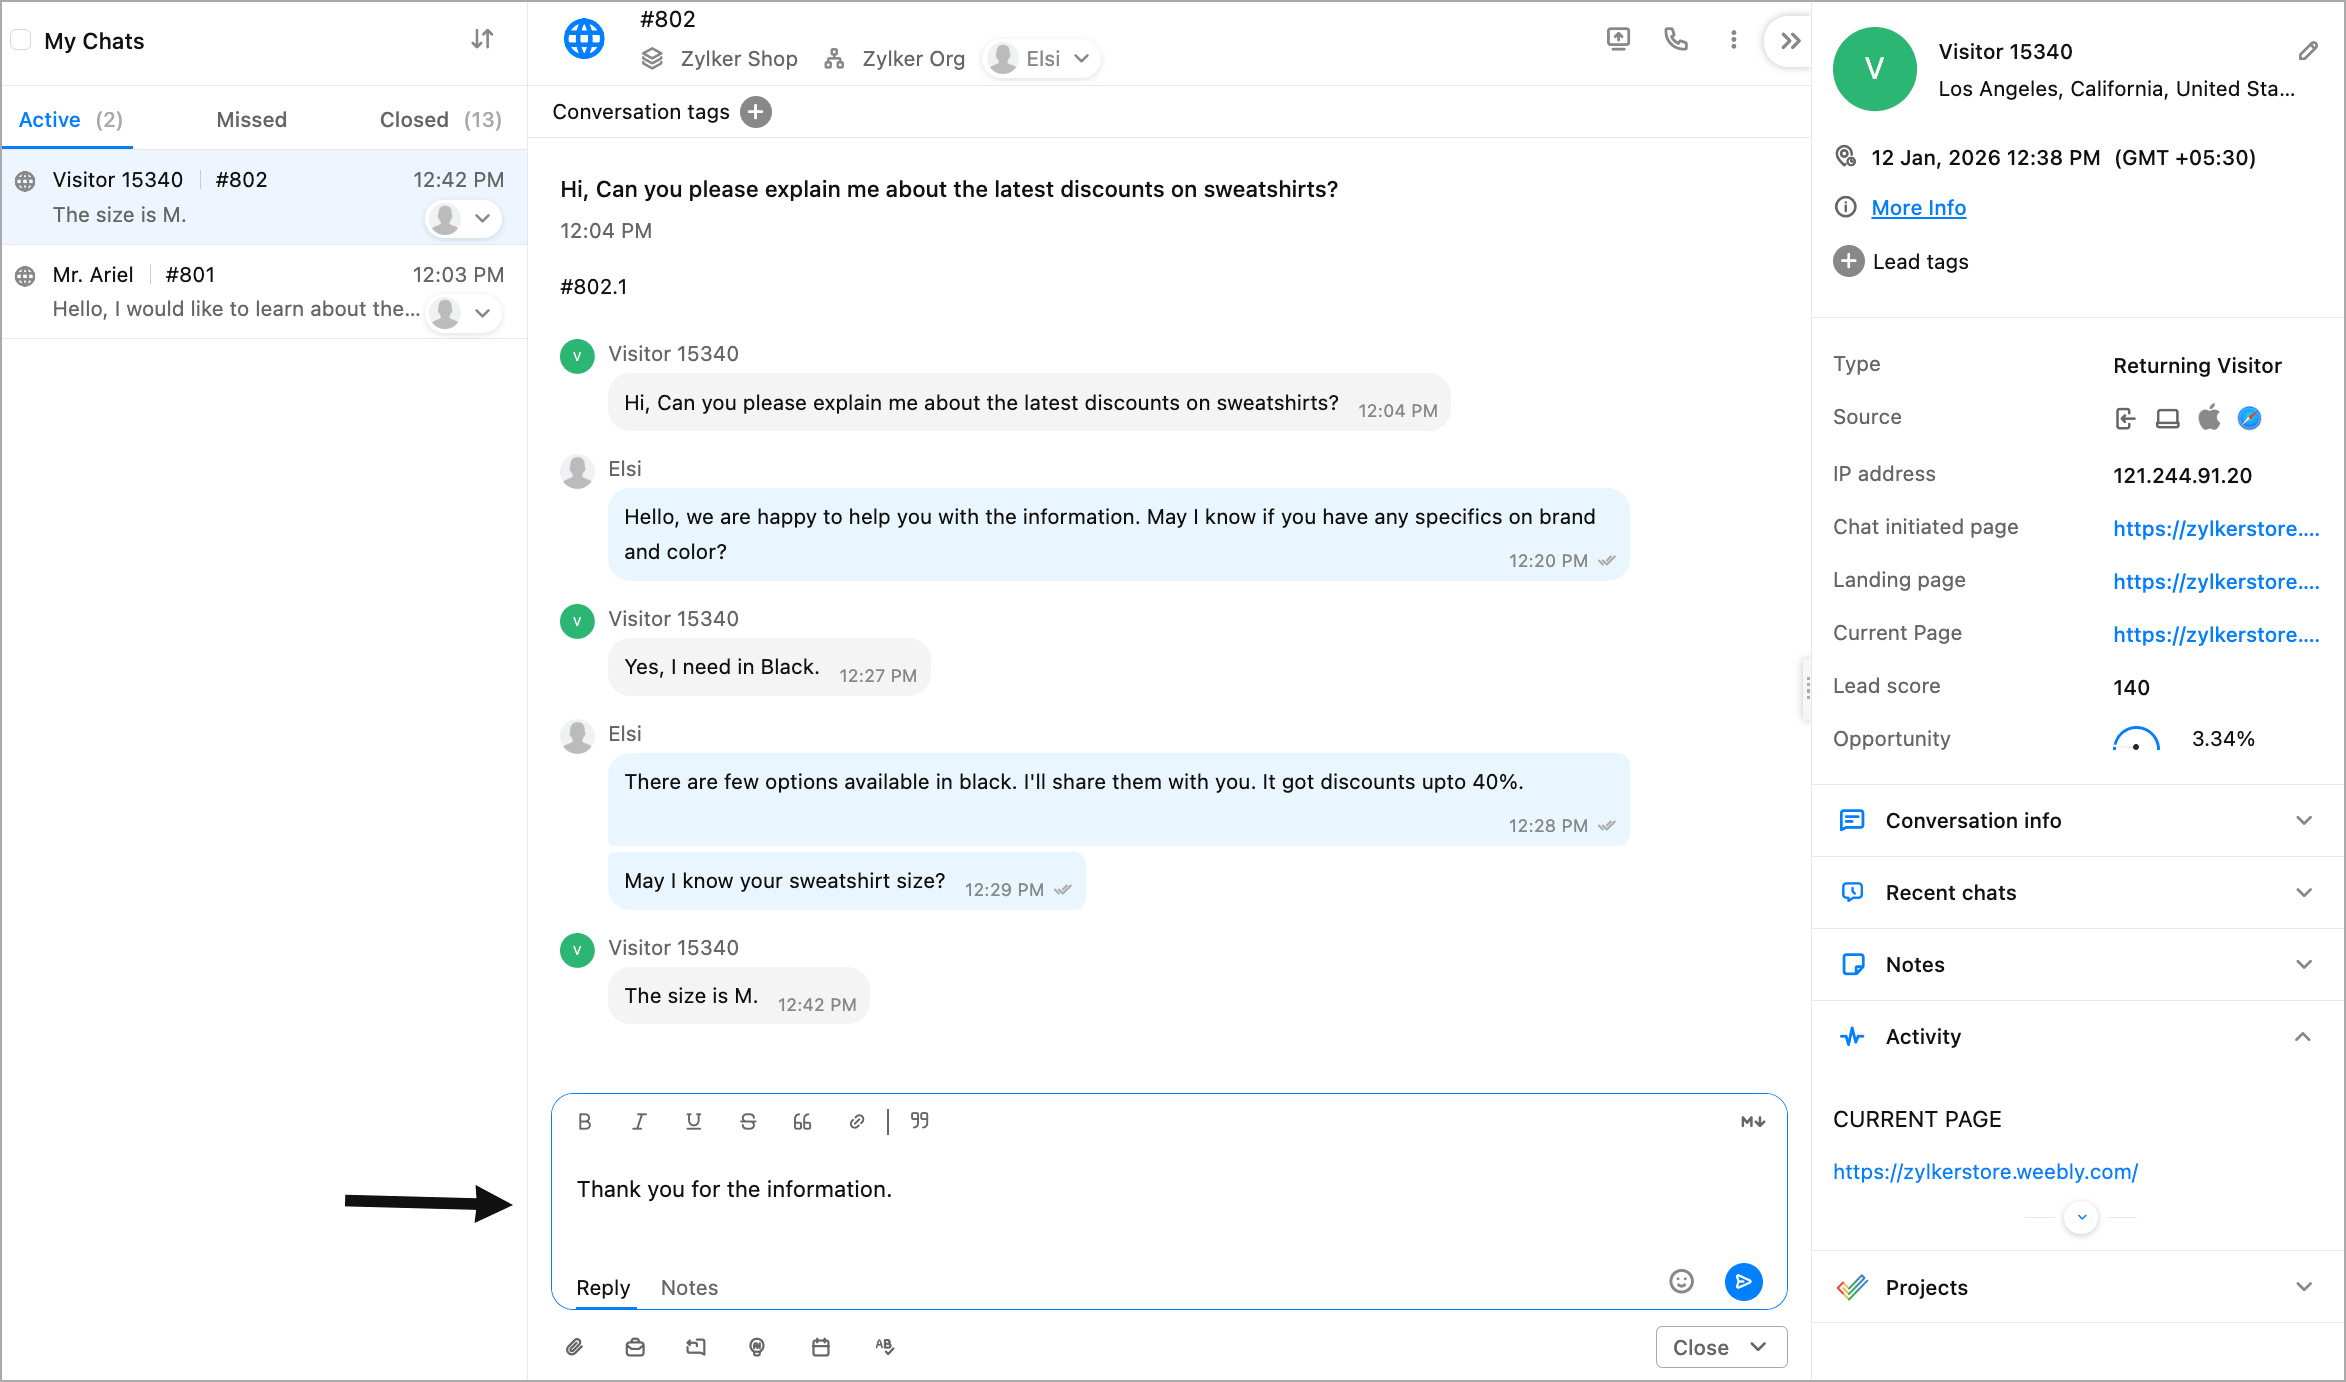The width and height of the screenshot is (2346, 1382).
Task: Edit Visitor 15340 name with pencil icon
Action: [x=2308, y=51]
